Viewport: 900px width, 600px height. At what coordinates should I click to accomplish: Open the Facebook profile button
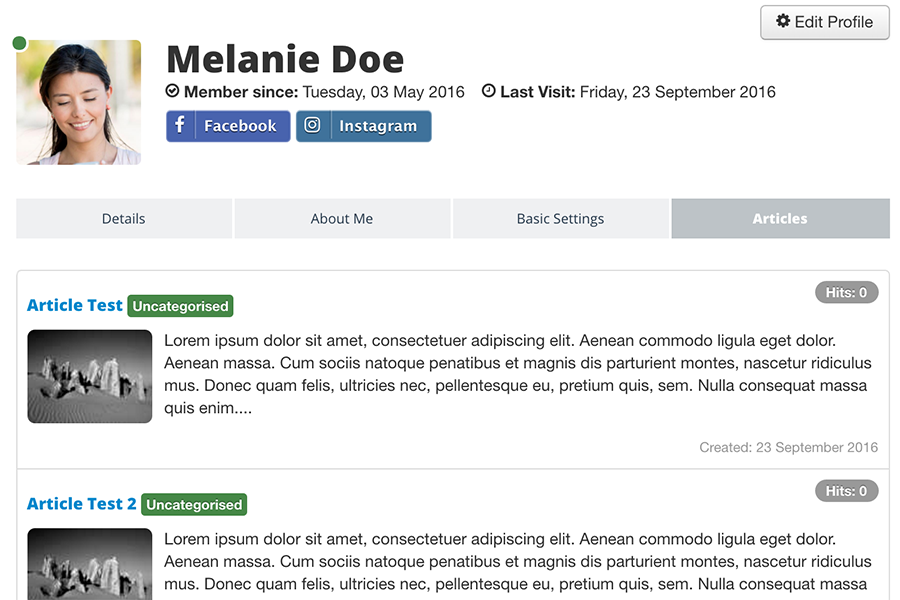pos(228,126)
